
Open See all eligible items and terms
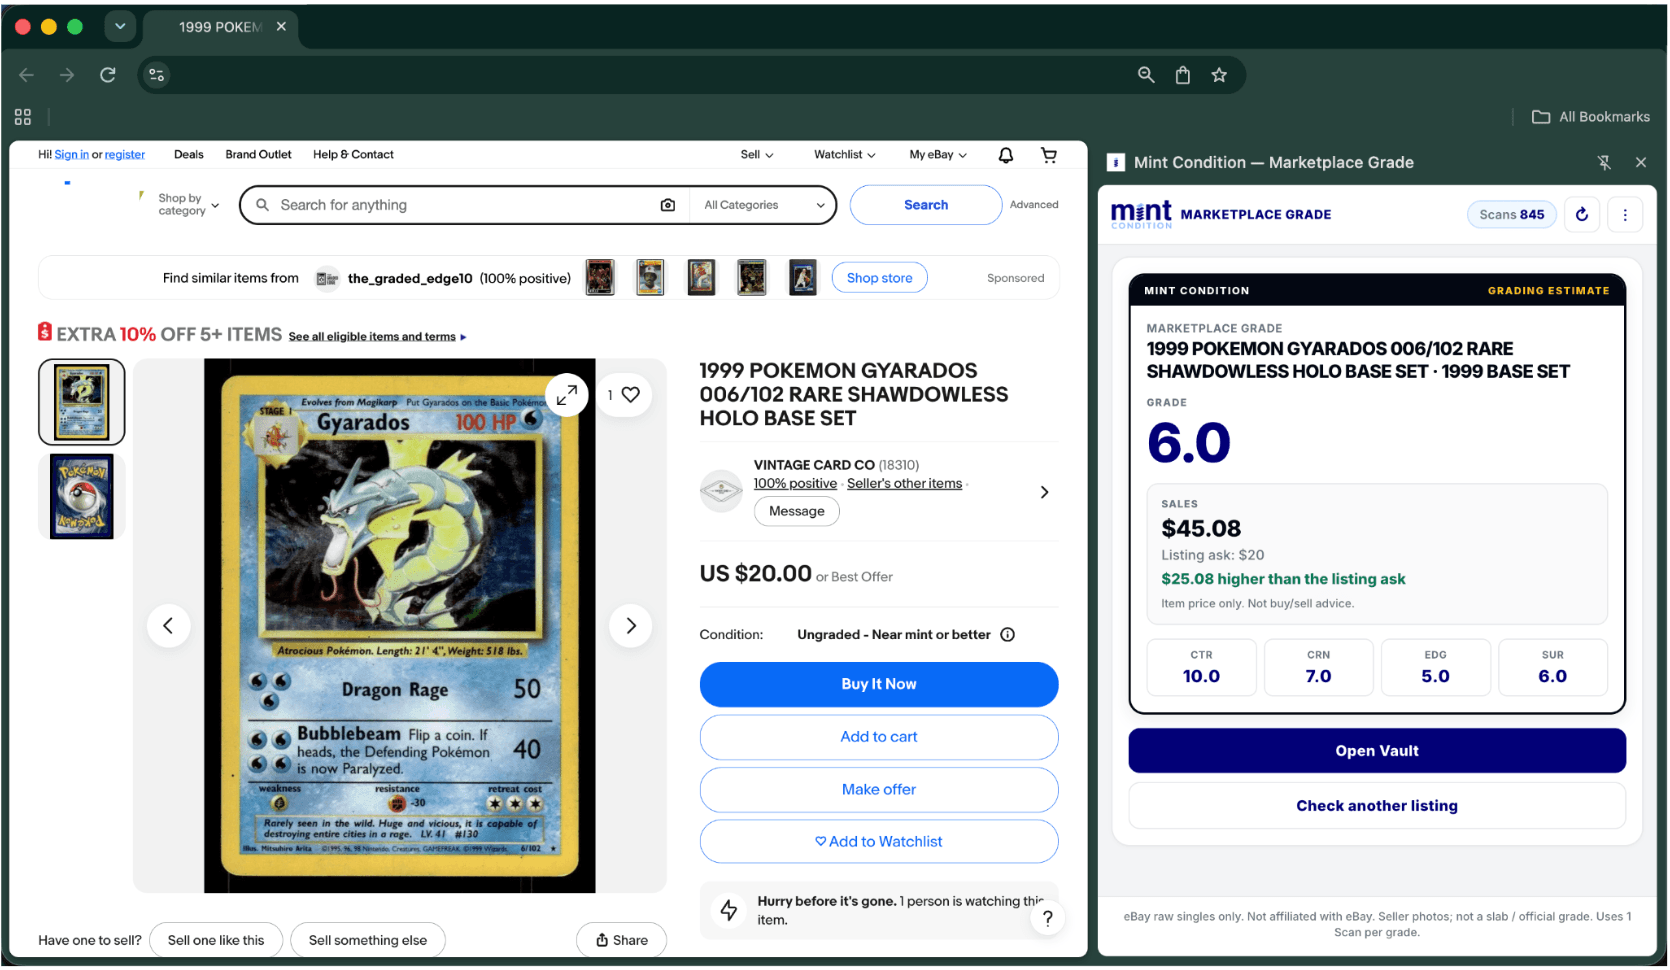point(377,337)
